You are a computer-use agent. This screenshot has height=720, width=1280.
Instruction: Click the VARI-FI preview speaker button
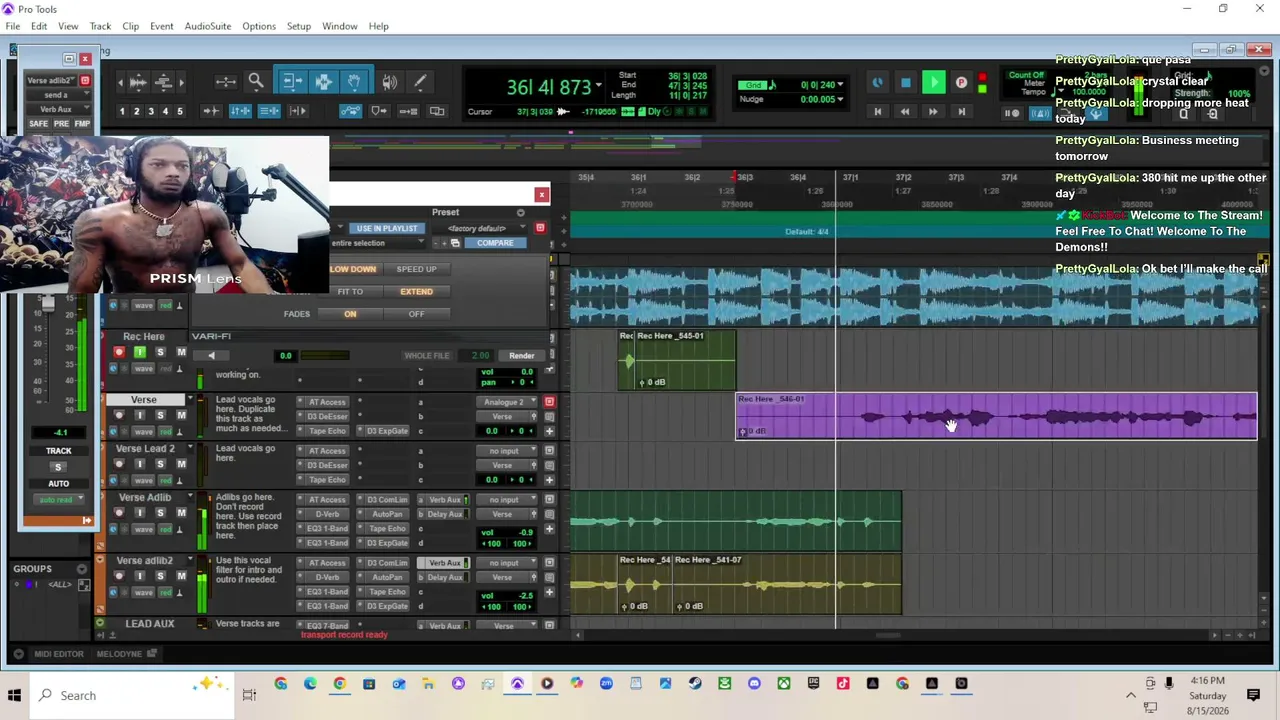211,356
